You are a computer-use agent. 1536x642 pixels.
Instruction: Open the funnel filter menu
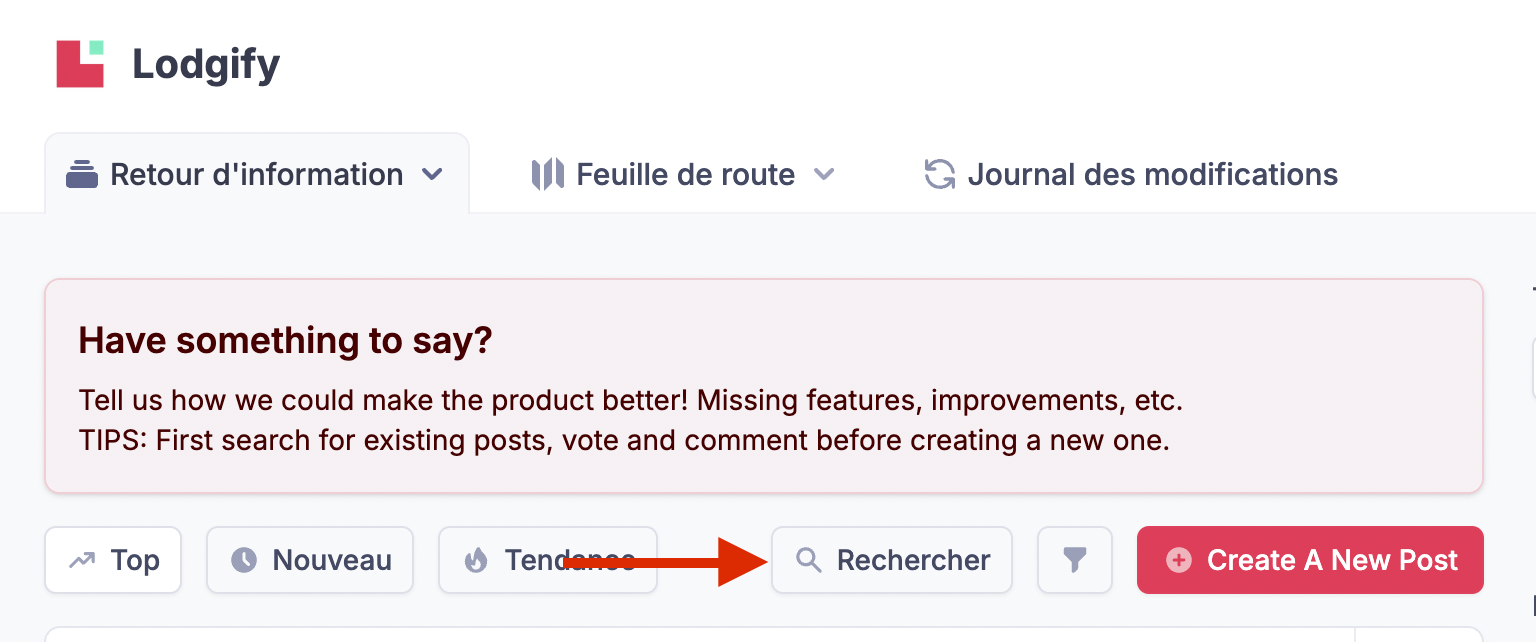tap(1074, 560)
